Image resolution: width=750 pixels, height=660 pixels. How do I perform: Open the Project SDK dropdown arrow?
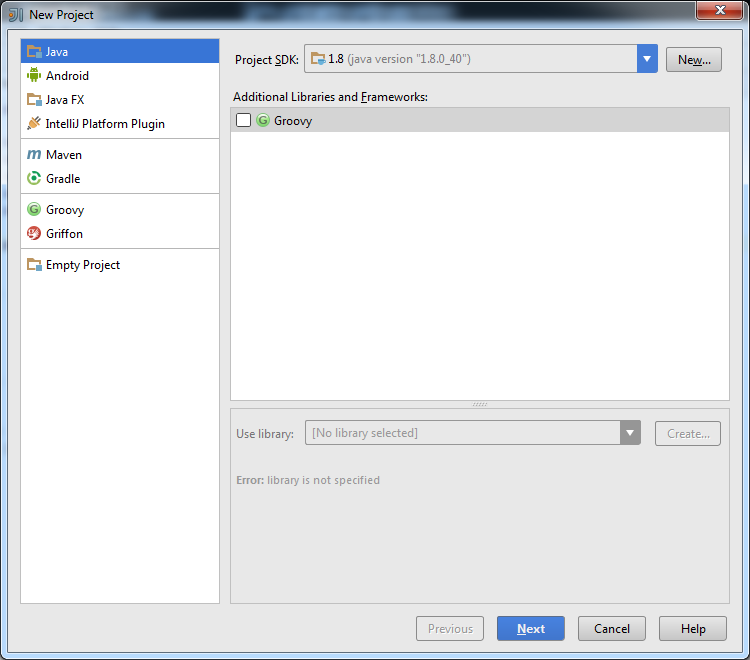(x=647, y=59)
